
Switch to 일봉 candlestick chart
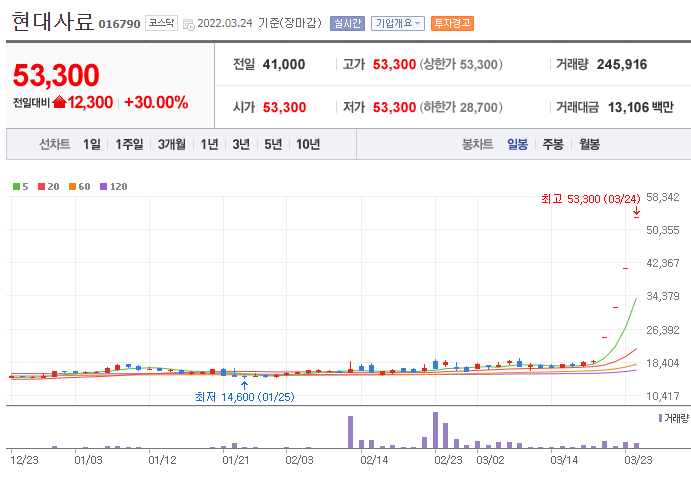(x=517, y=144)
